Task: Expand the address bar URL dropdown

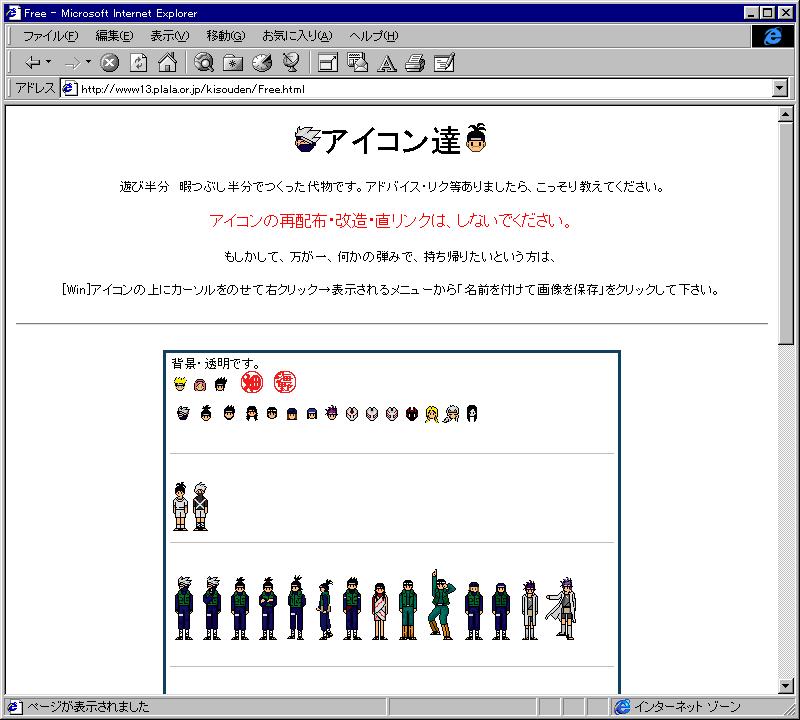Action: [x=780, y=88]
